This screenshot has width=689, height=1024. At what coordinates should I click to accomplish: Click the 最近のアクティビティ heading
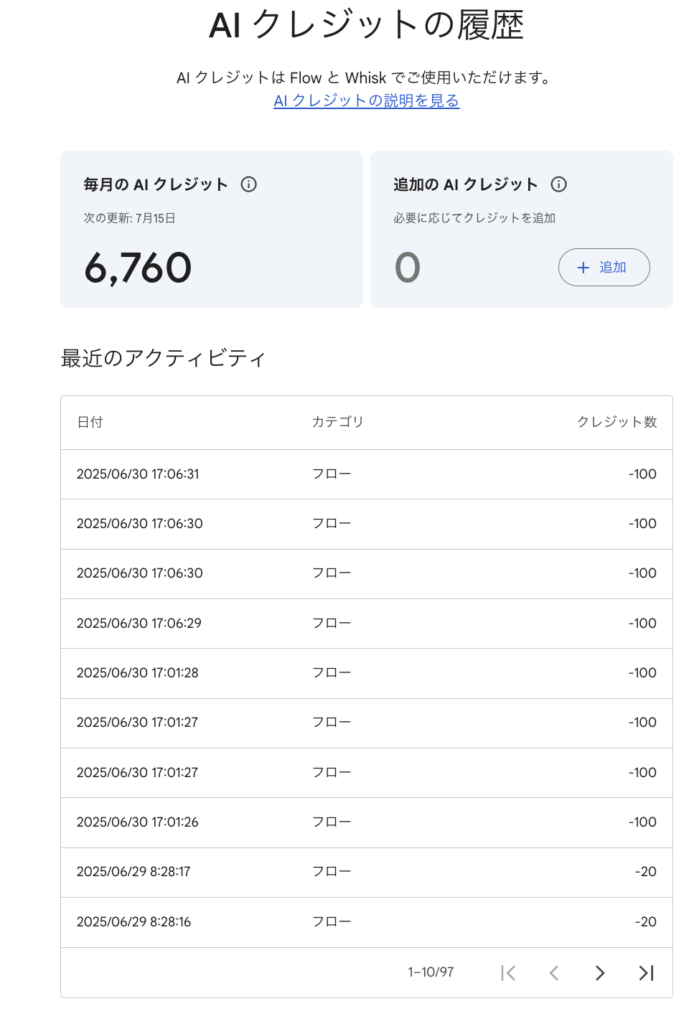pyautogui.click(x=163, y=359)
